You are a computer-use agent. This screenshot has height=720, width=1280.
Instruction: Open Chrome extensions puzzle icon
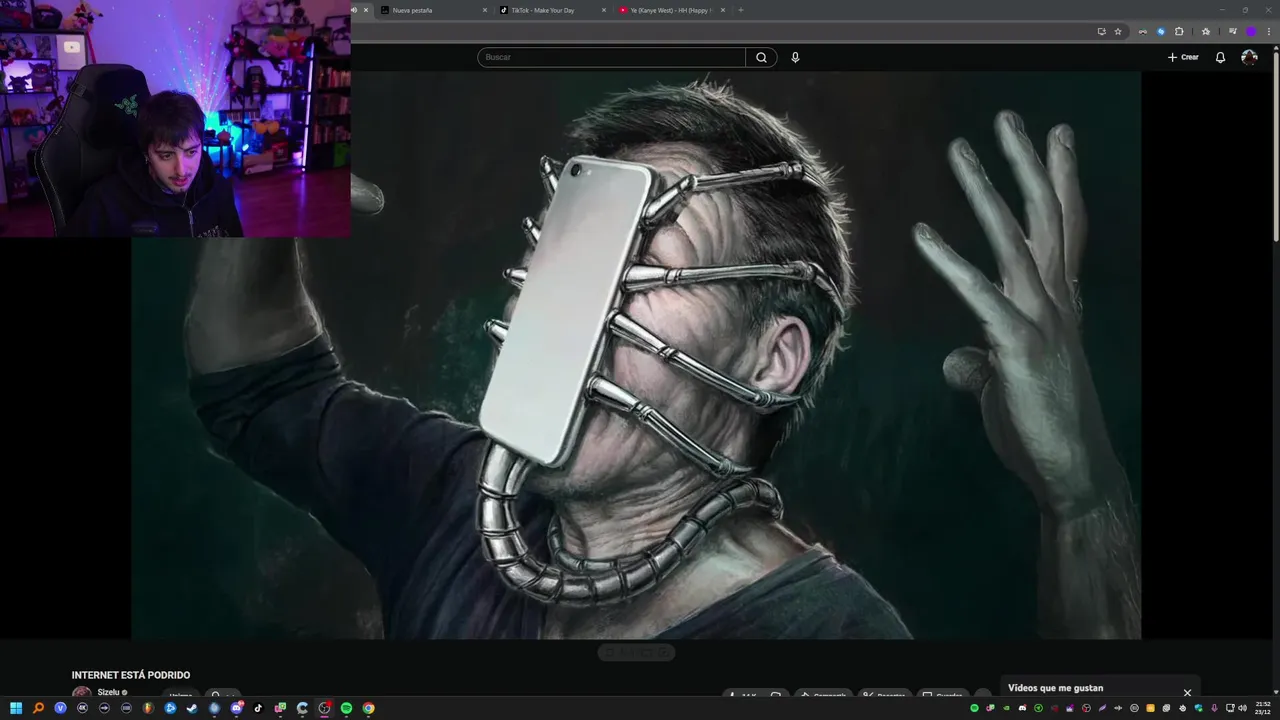(1179, 31)
